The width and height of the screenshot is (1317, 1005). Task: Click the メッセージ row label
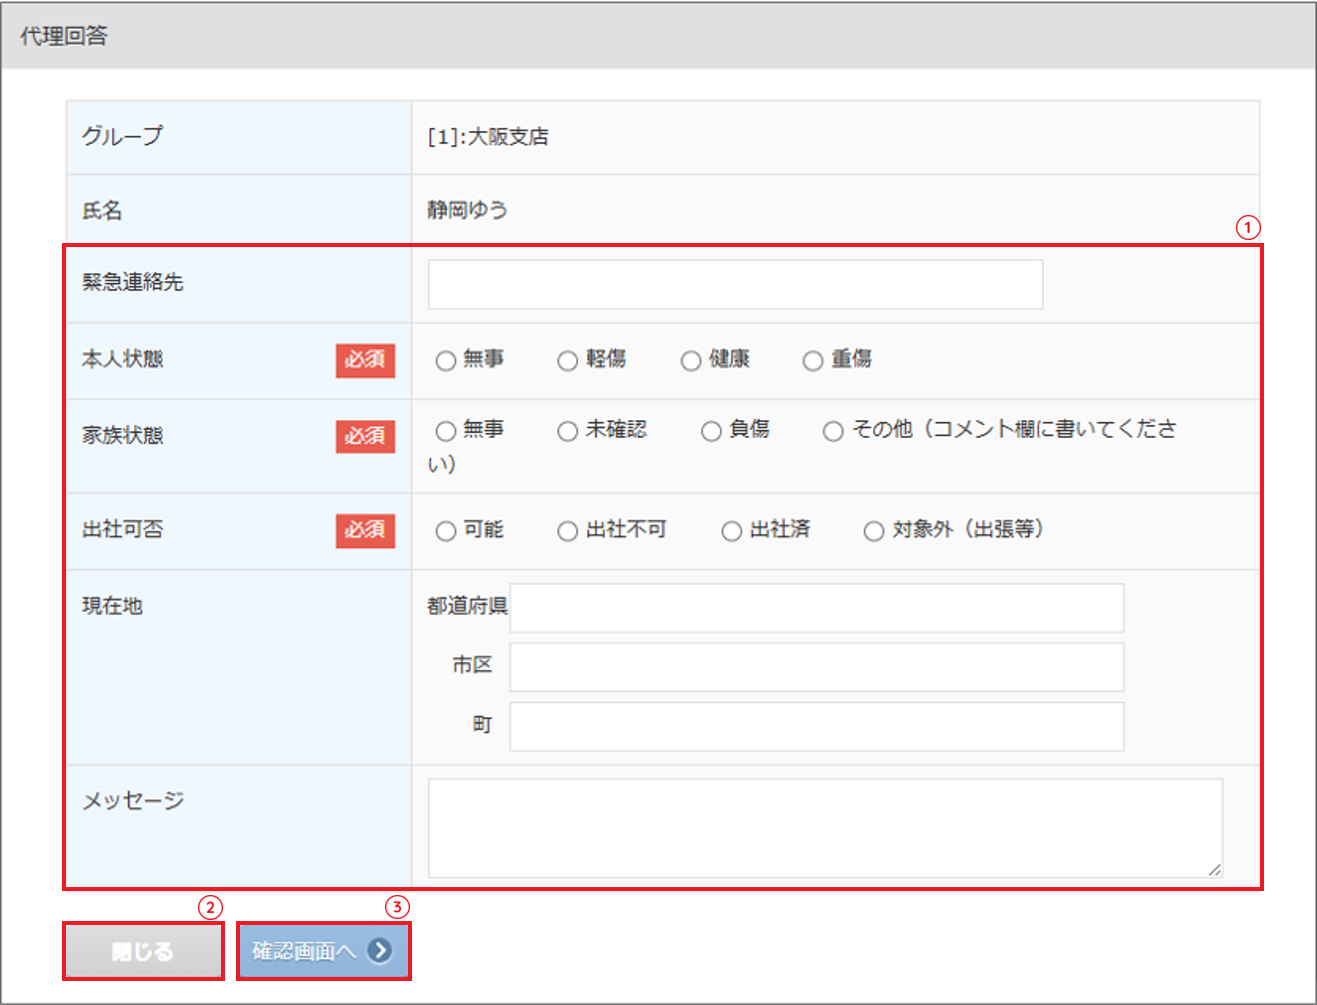pos(133,800)
